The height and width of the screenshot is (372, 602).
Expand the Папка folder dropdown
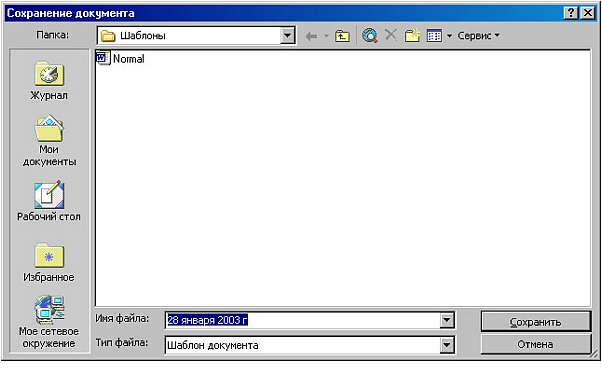click(x=288, y=36)
